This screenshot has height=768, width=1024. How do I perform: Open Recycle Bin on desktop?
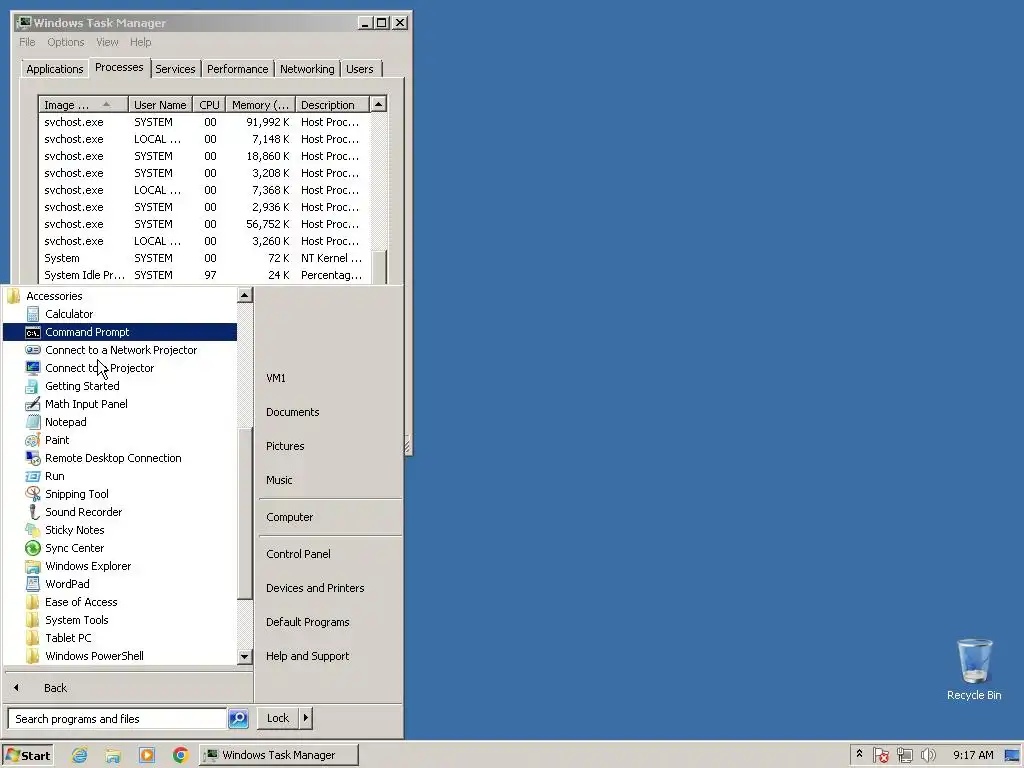(x=974, y=670)
